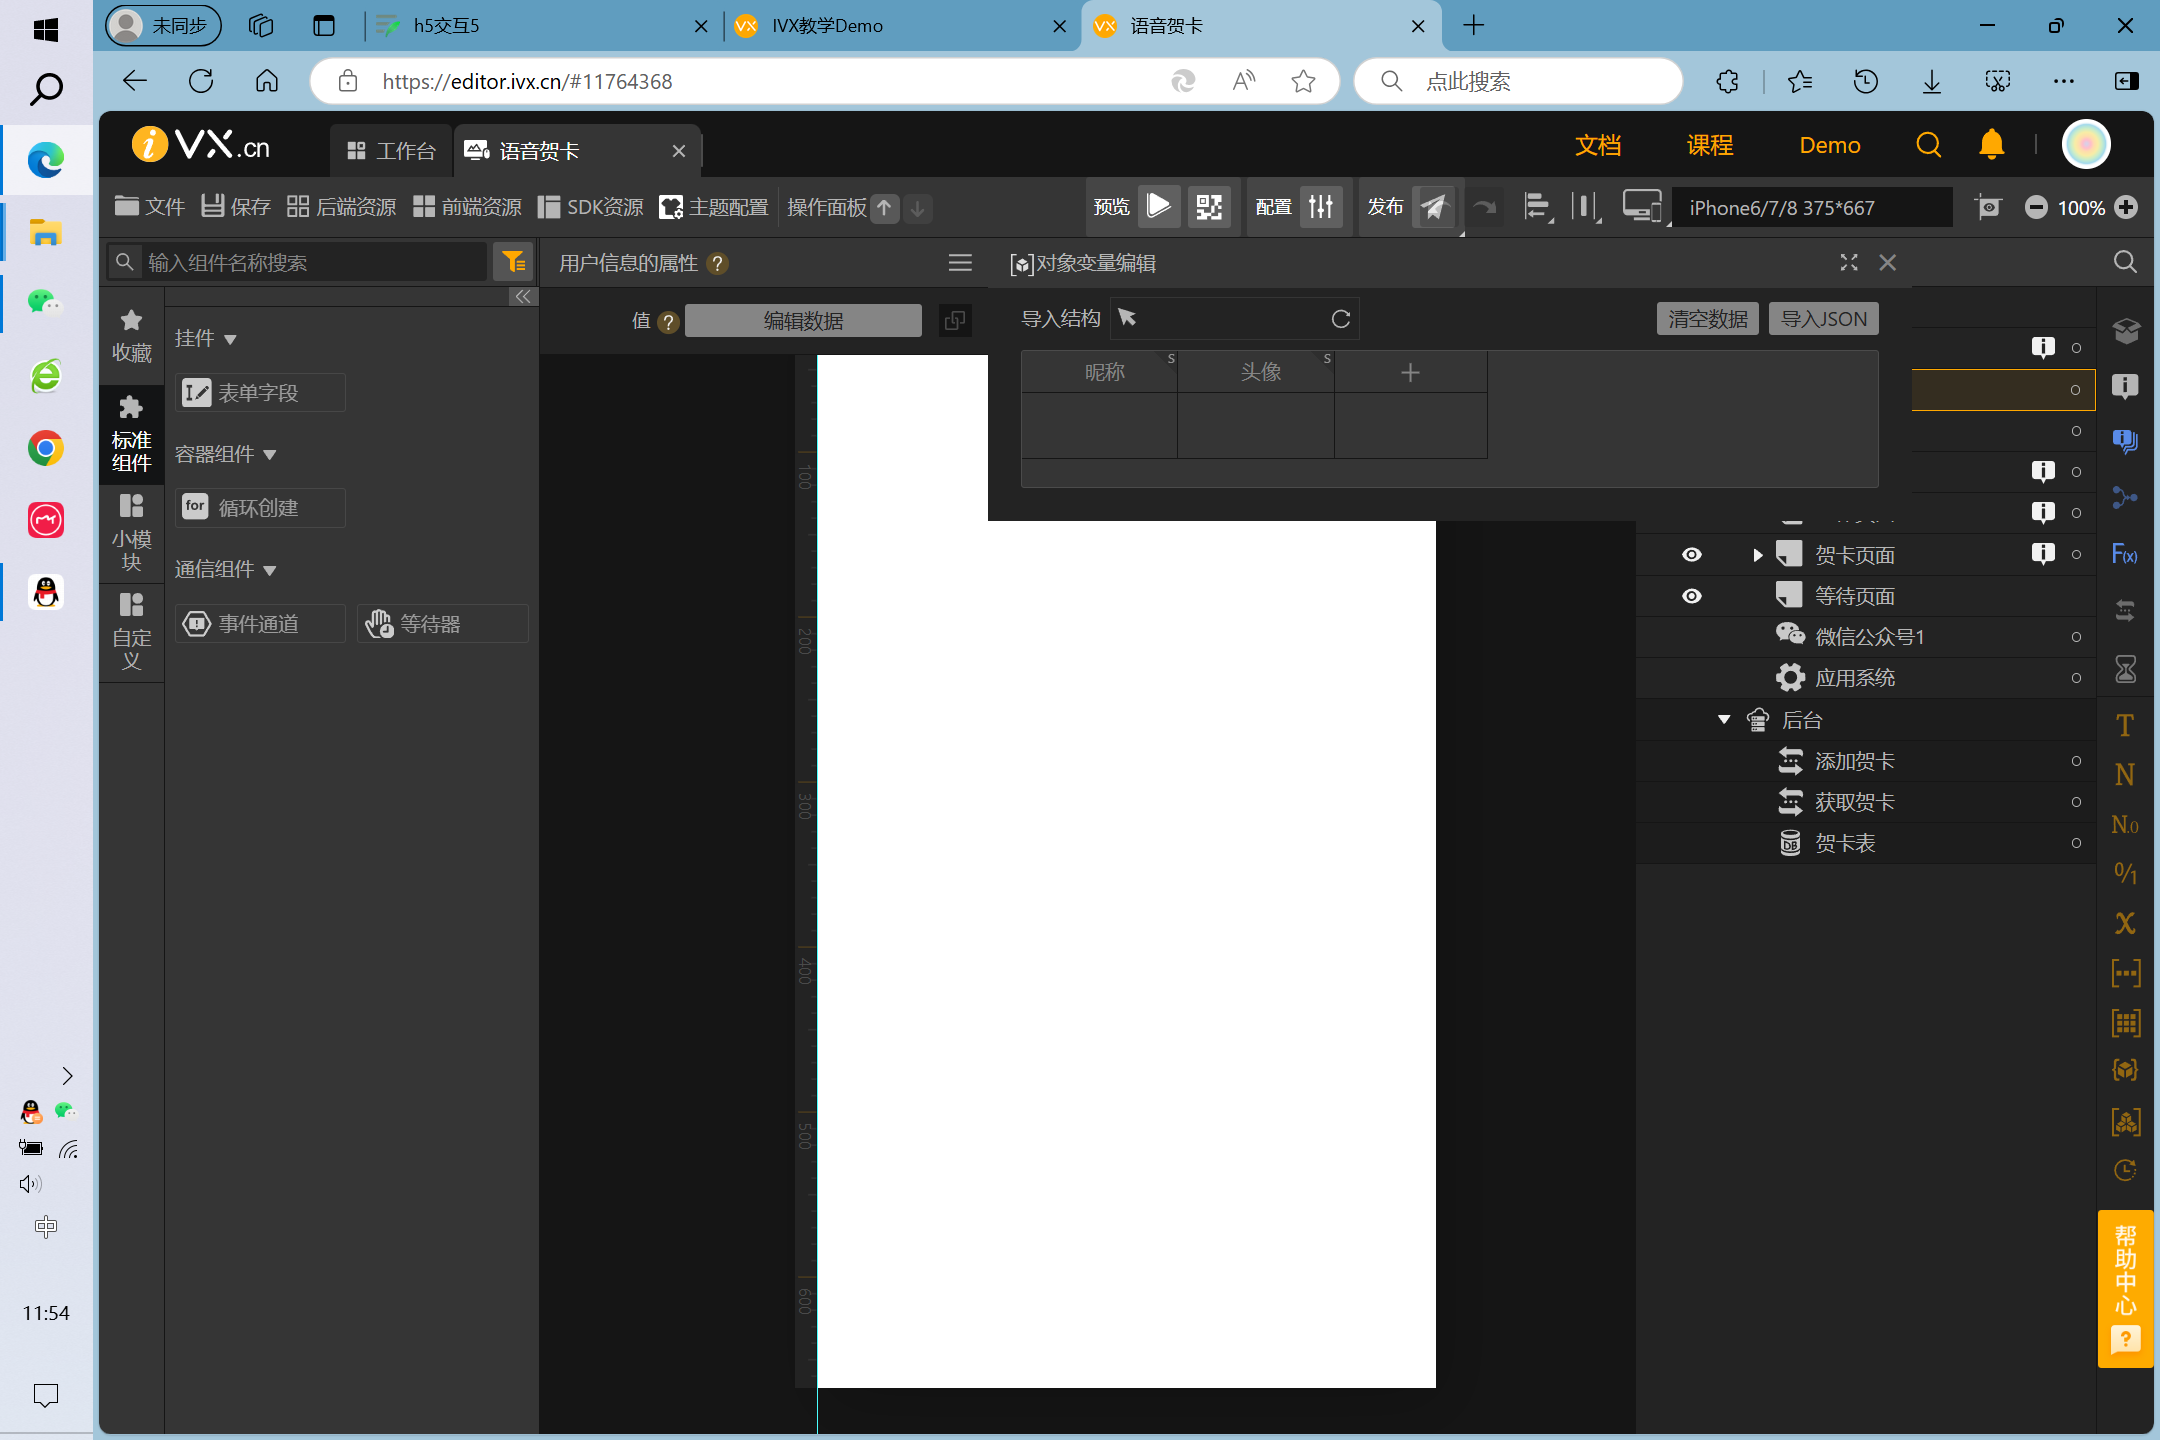Click the preview play button in toolbar

coord(1160,206)
